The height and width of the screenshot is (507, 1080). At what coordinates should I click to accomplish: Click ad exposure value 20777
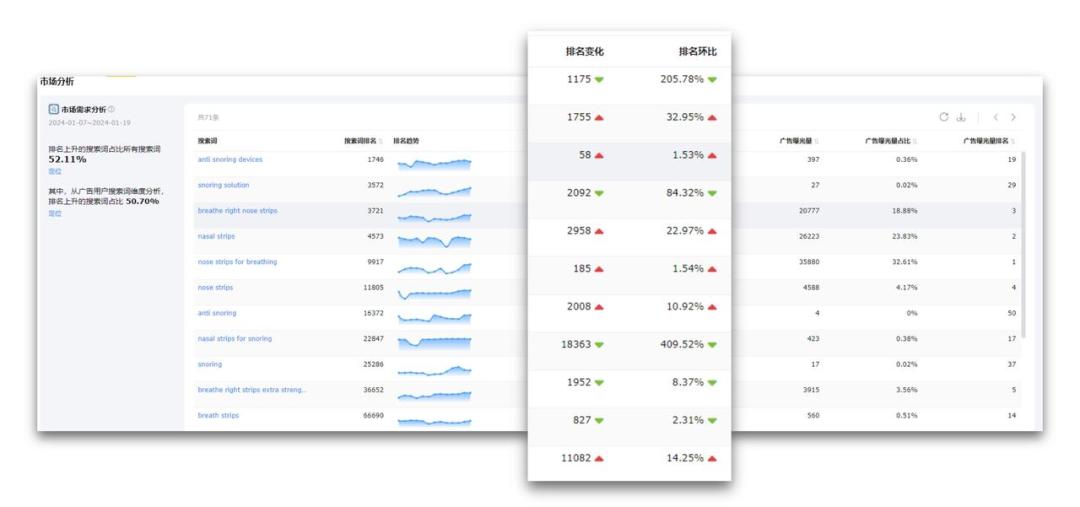(x=809, y=211)
